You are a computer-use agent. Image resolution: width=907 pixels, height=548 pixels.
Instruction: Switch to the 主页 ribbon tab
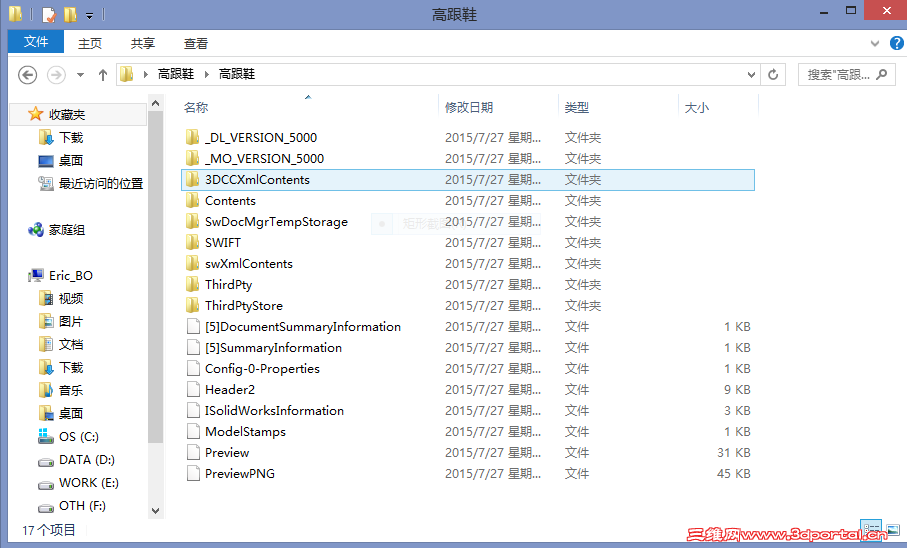(90, 43)
